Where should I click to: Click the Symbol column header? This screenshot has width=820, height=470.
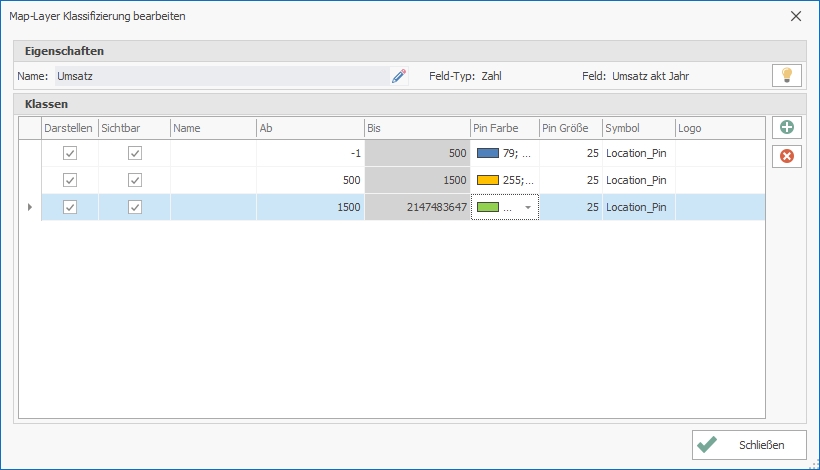637,128
